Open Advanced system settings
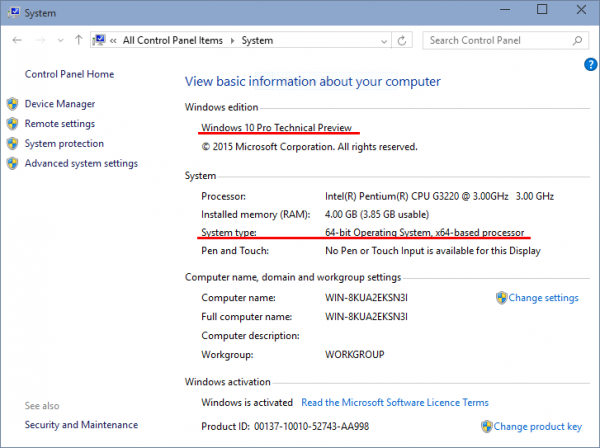 pos(81,163)
